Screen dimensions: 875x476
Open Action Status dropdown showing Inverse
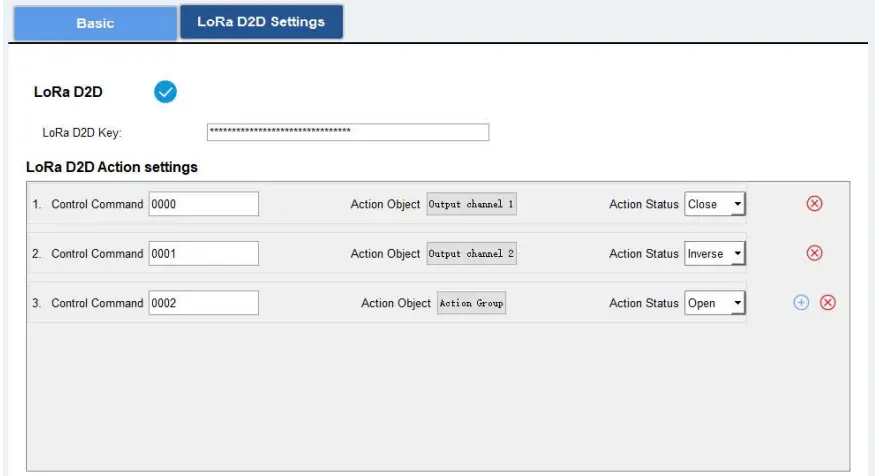[x=716, y=254]
